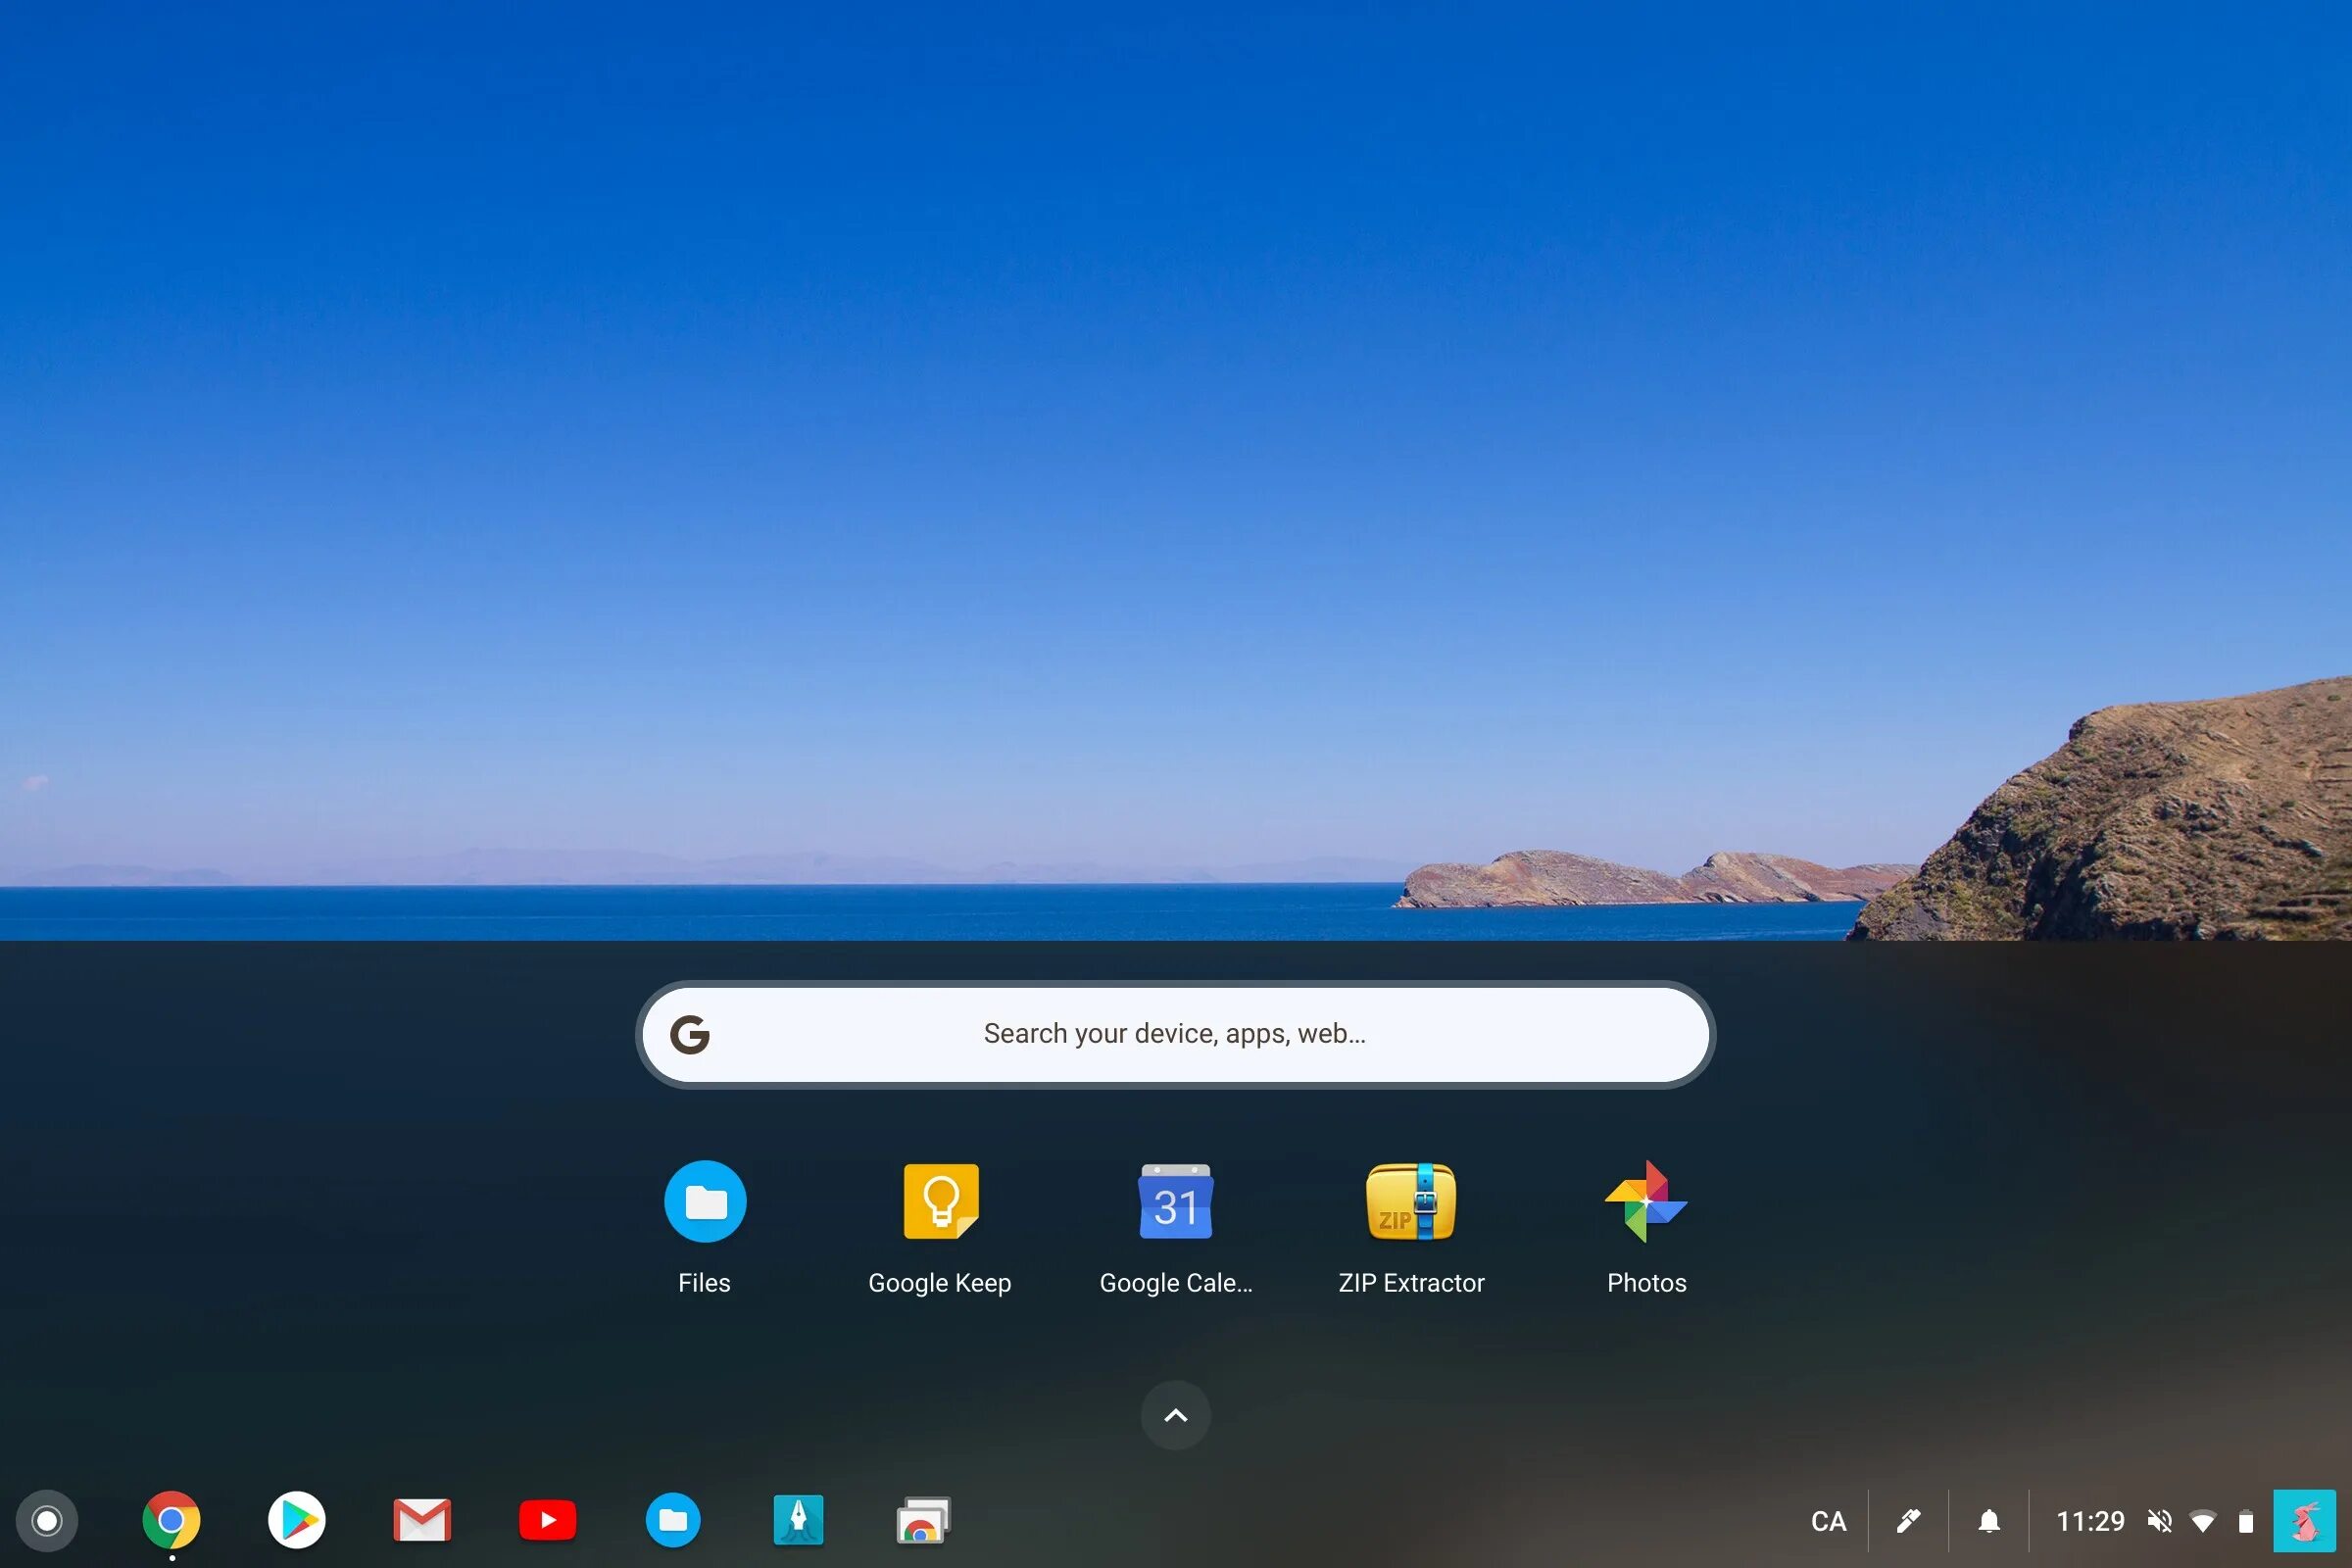Open Gmail from the shelf
Screen dimensions: 2352x1568
click(422, 1520)
